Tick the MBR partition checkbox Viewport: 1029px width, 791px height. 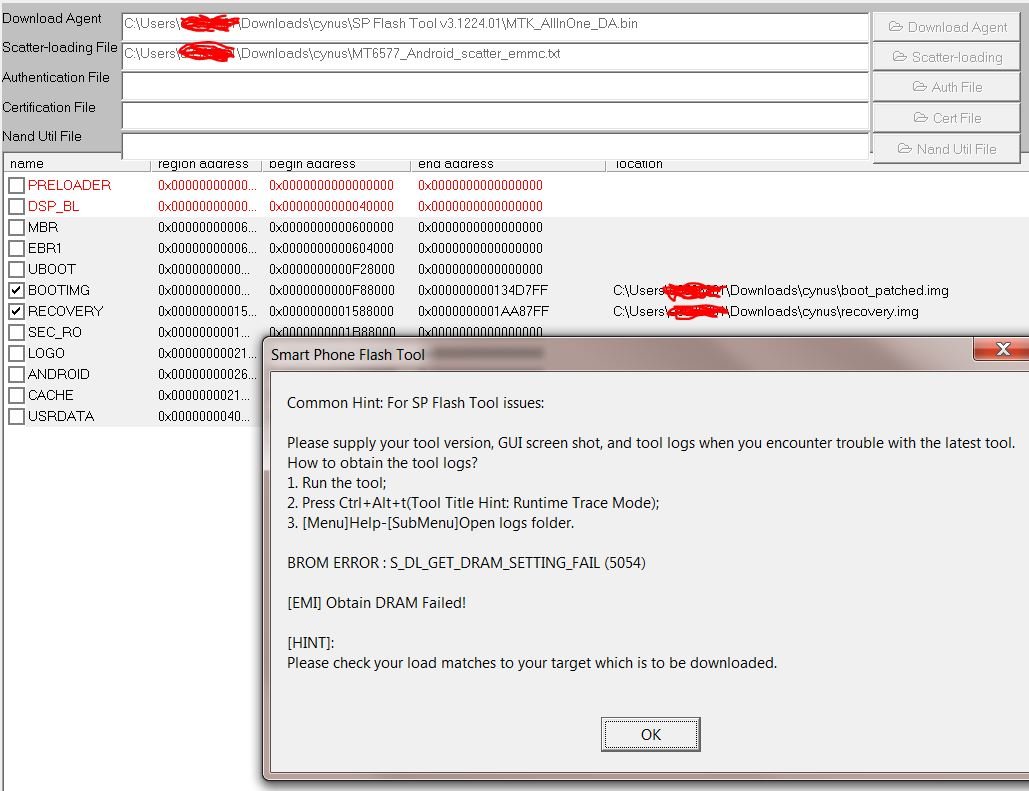point(16,228)
